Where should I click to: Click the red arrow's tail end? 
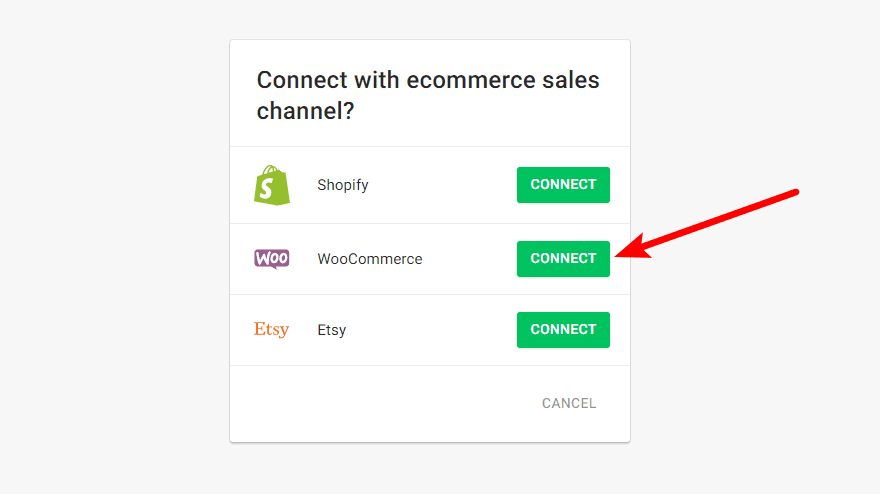[x=794, y=192]
